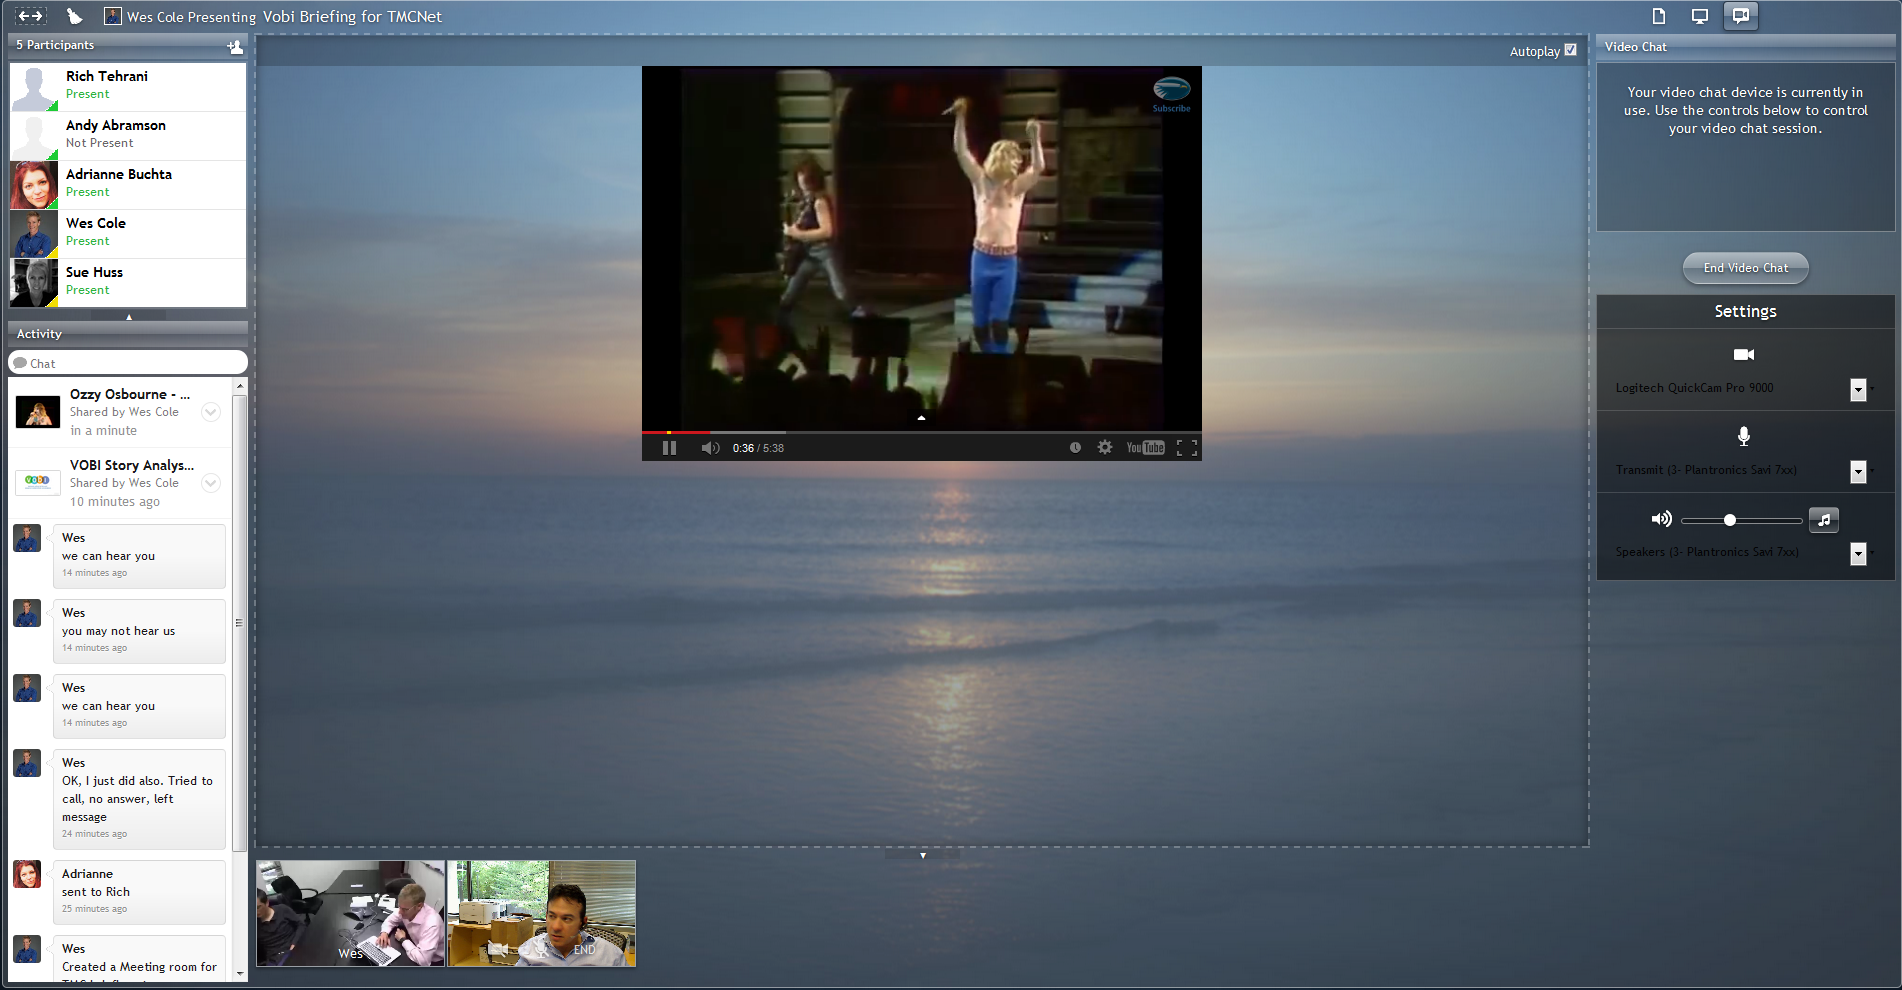Click the video chat icon in top toolbar
Image resolution: width=1902 pixels, height=990 pixels.
coord(1741,16)
